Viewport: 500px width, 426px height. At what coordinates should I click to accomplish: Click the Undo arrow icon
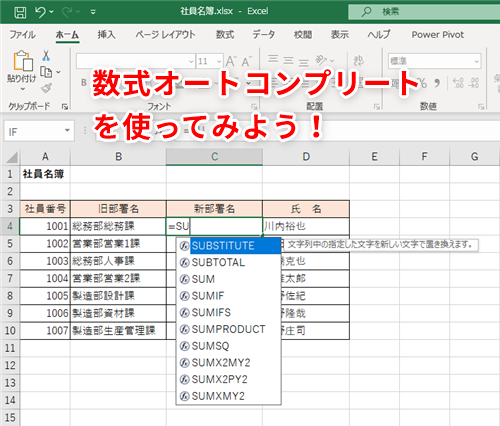(40, 12)
